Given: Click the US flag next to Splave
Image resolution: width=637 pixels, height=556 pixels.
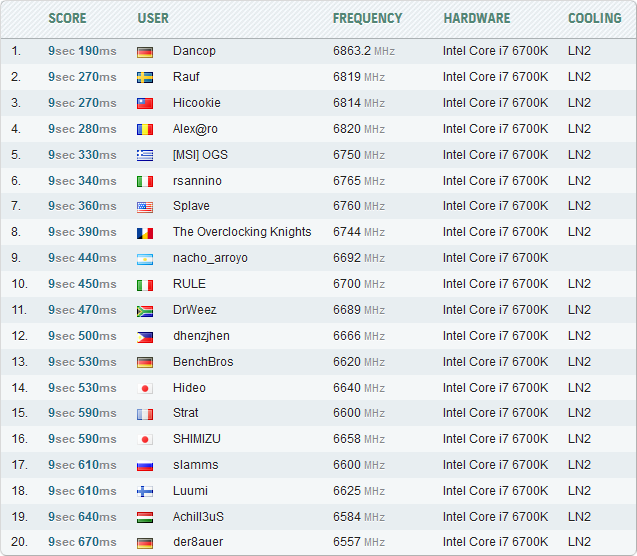Looking at the screenshot, I should point(145,207).
